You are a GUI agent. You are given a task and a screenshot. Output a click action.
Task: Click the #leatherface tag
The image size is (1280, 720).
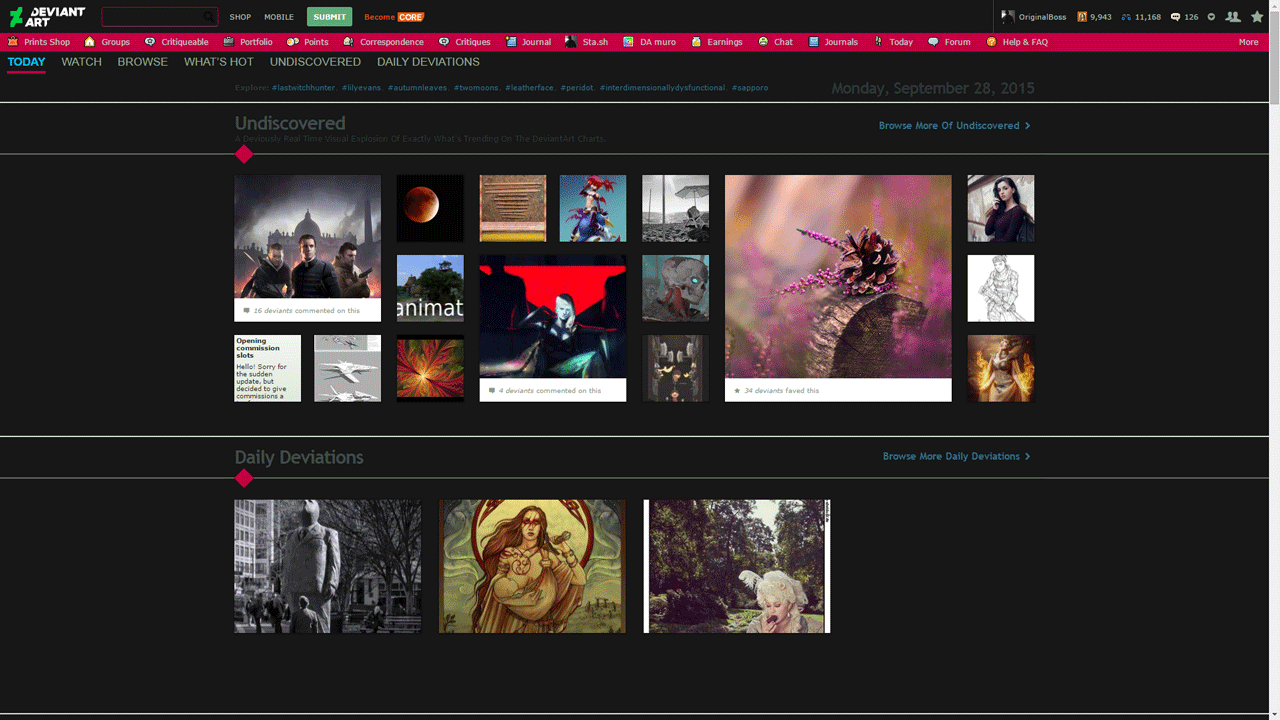[529, 88]
